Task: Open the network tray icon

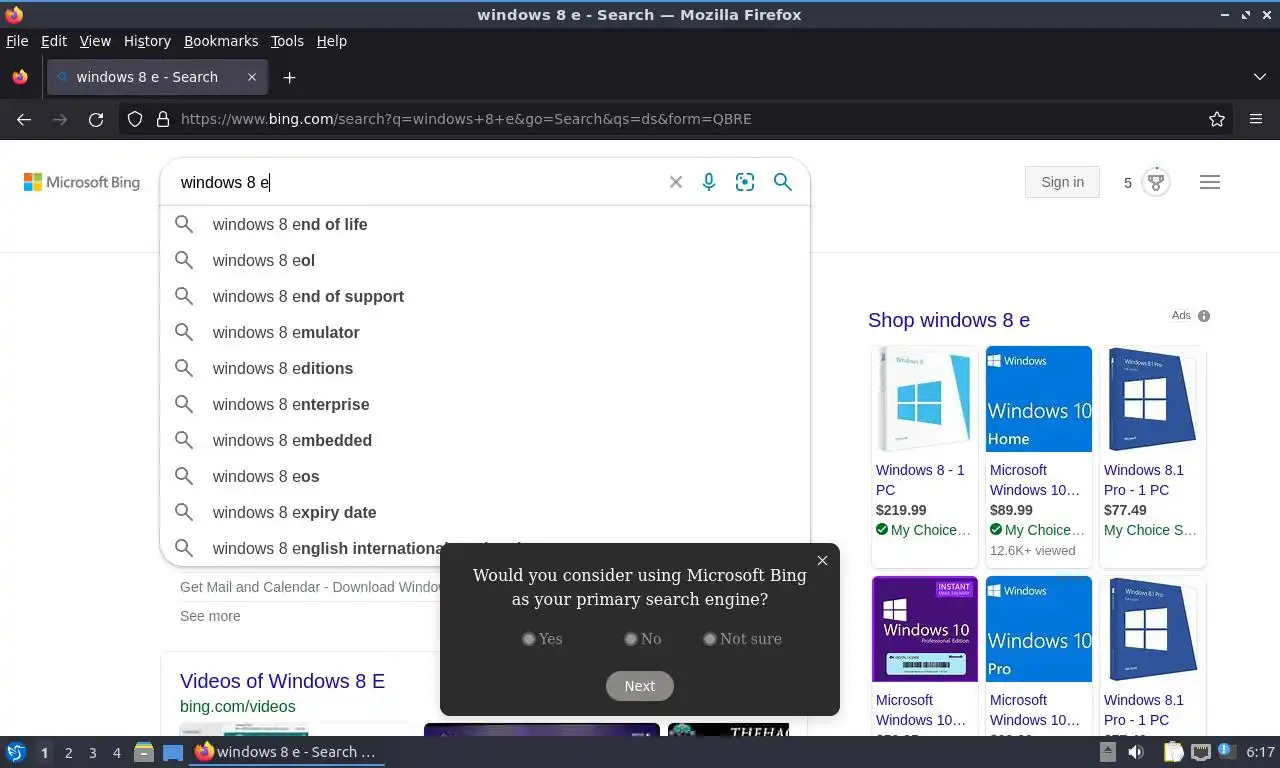Action: pos(1200,752)
